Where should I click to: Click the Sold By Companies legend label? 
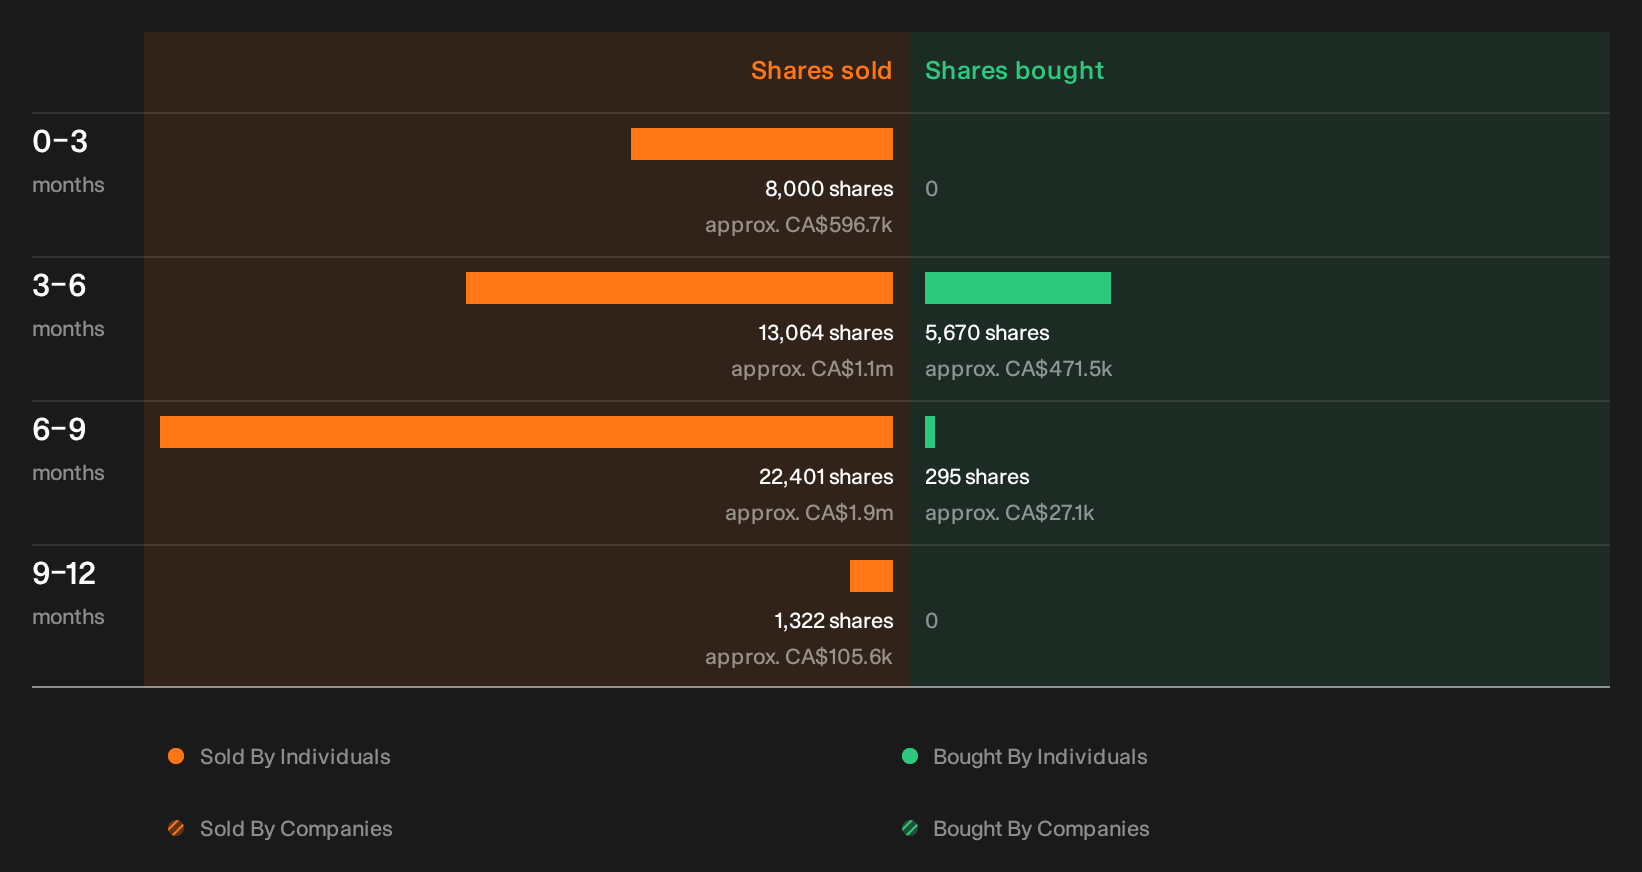click(296, 829)
